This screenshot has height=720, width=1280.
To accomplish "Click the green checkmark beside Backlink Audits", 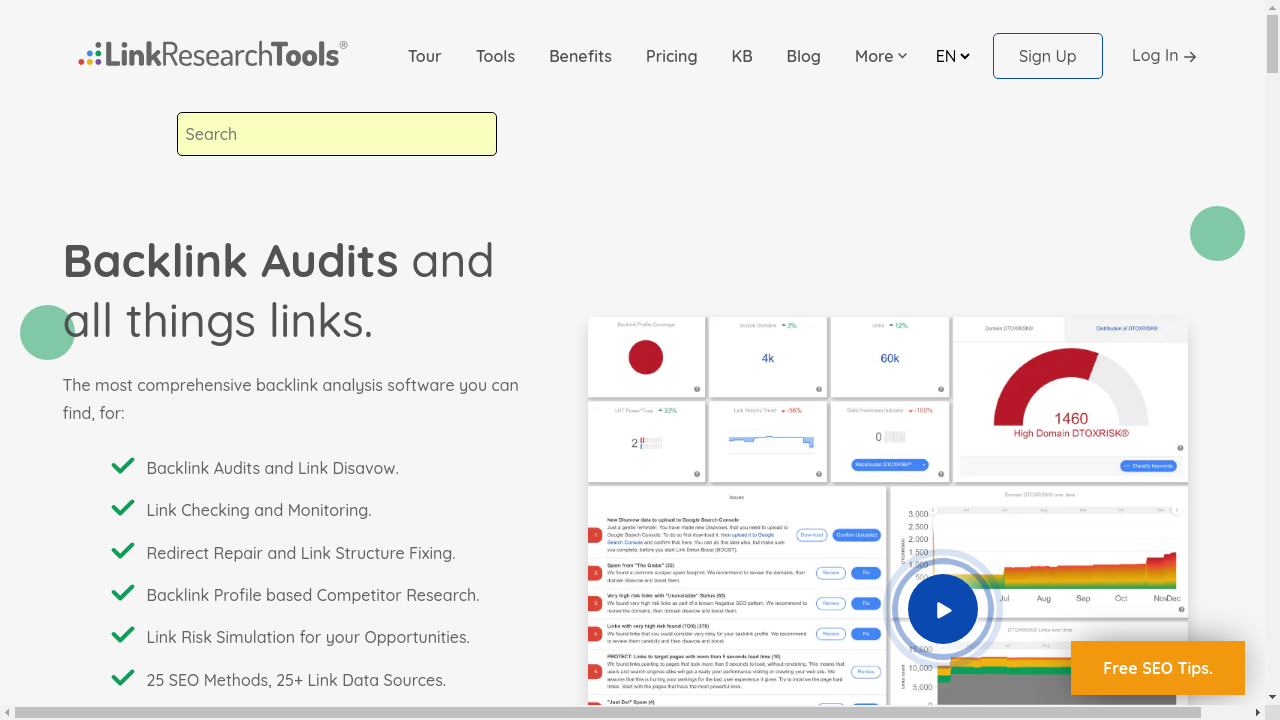I will 123,466.
